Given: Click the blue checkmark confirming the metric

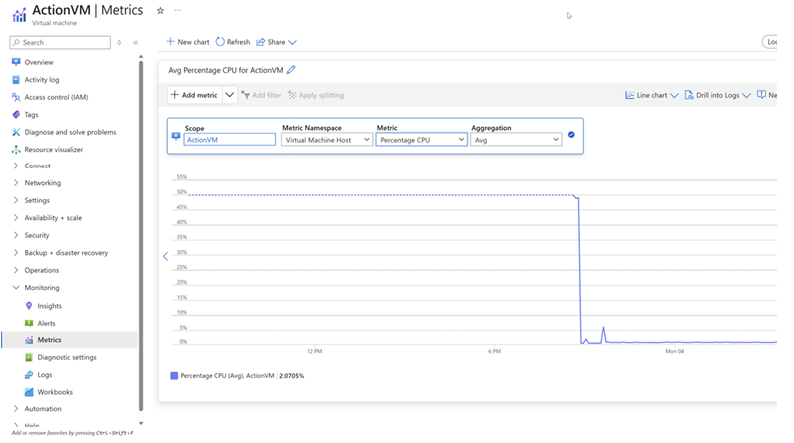Looking at the screenshot, I should [x=571, y=135].
